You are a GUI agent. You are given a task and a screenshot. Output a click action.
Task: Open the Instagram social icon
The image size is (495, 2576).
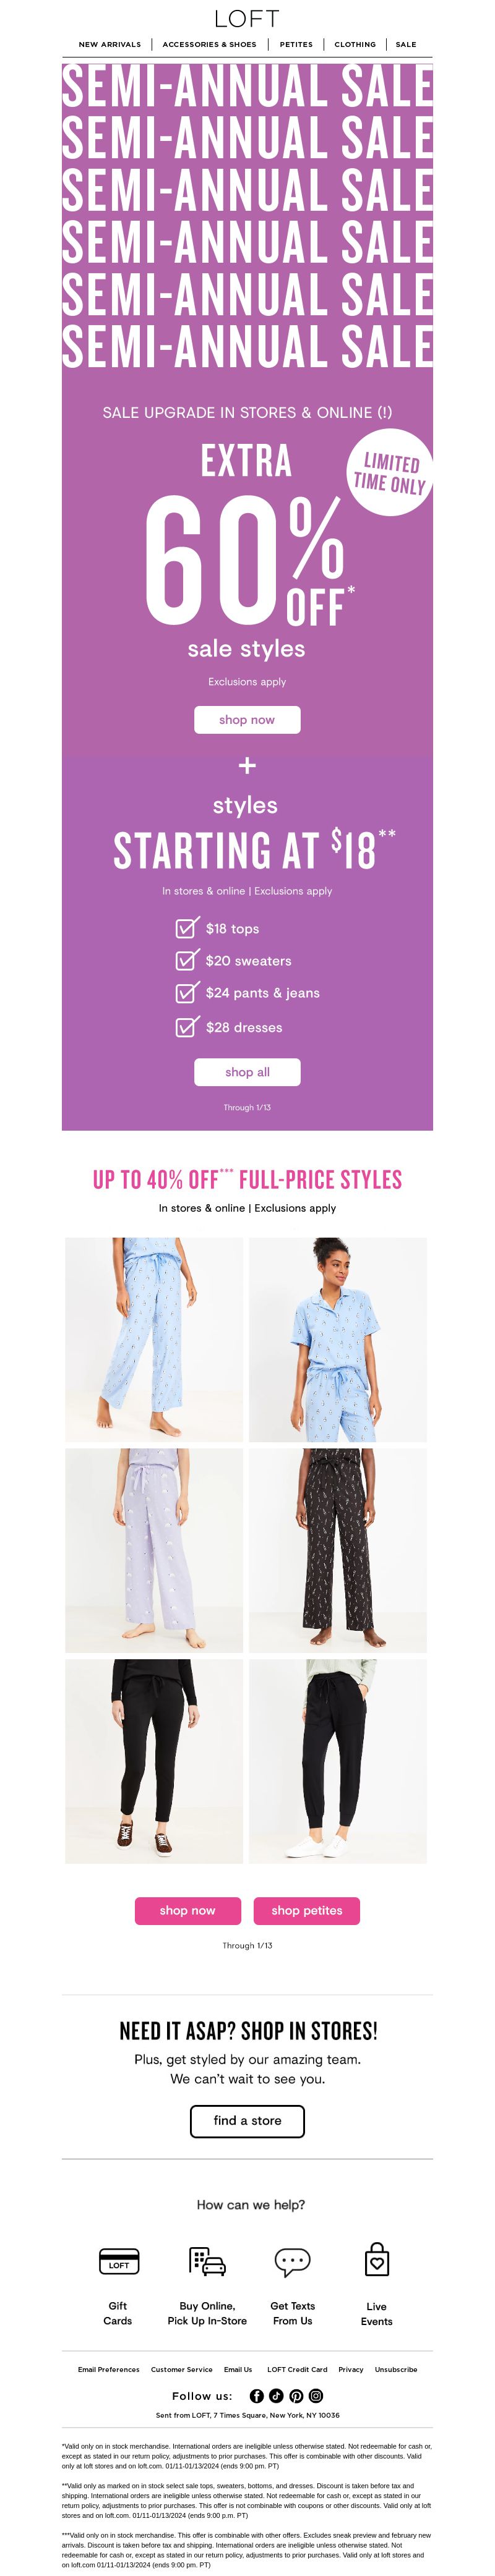tap(316, 2396)
